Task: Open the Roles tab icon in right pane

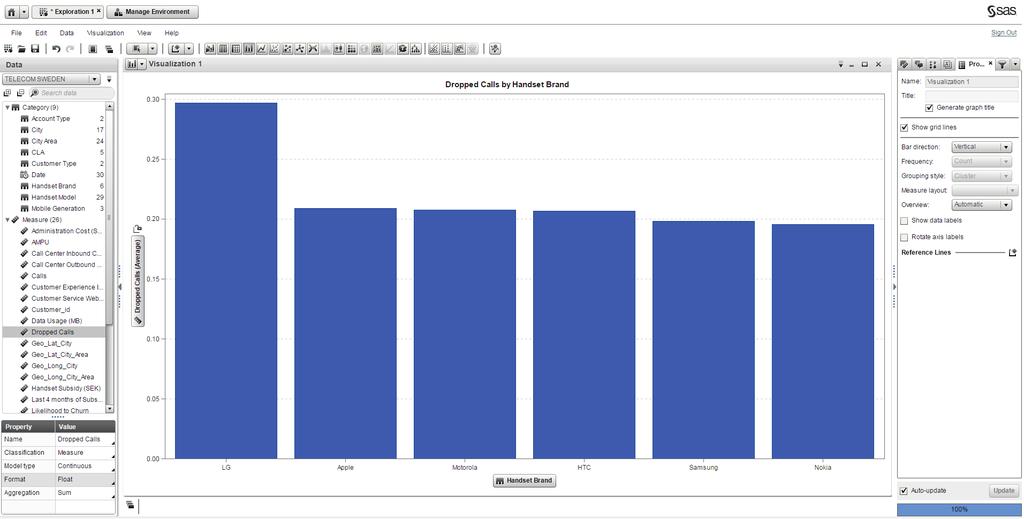Action: point(904,64)
